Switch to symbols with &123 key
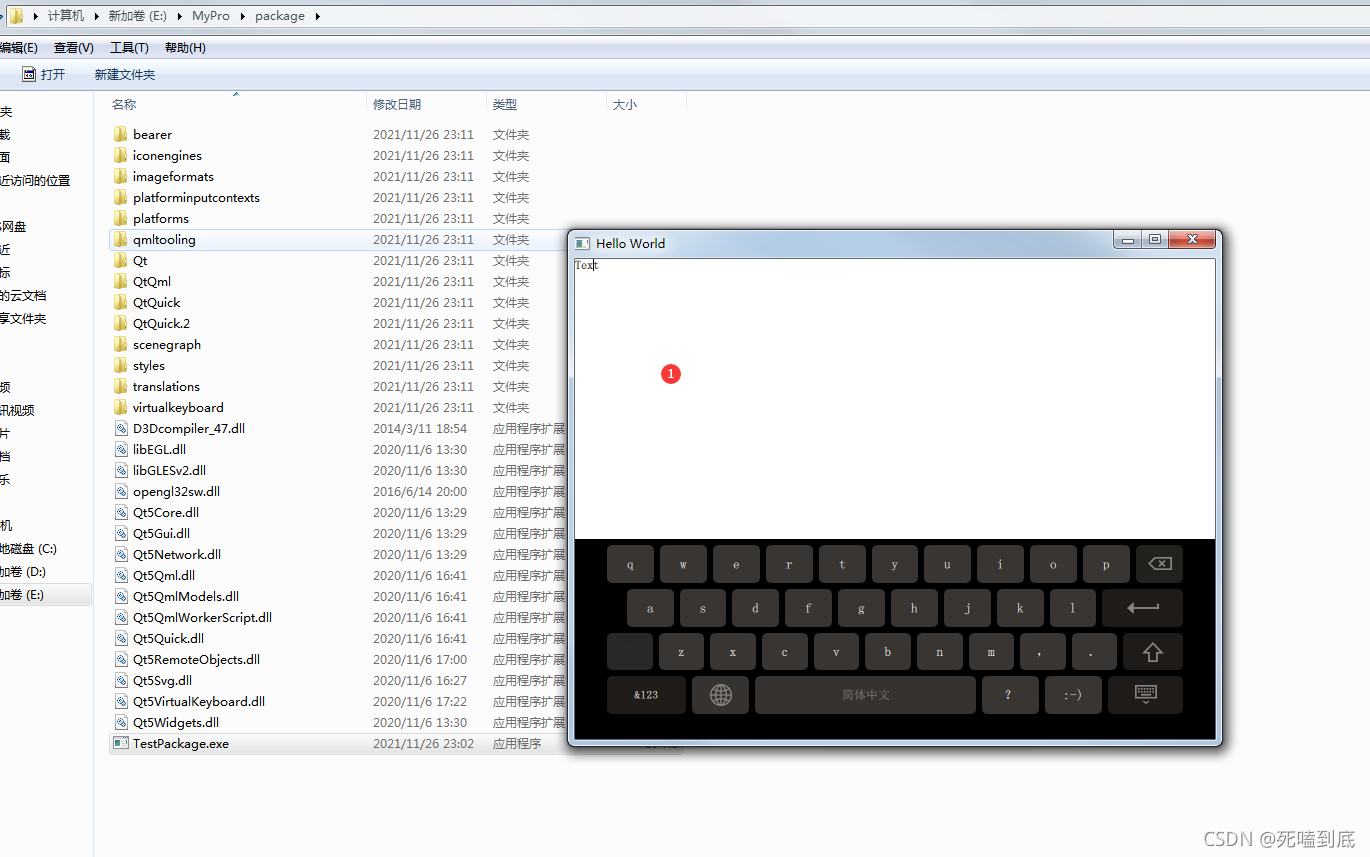The width and height of the screenshot is (1370, 857). [x=646, y=695]
